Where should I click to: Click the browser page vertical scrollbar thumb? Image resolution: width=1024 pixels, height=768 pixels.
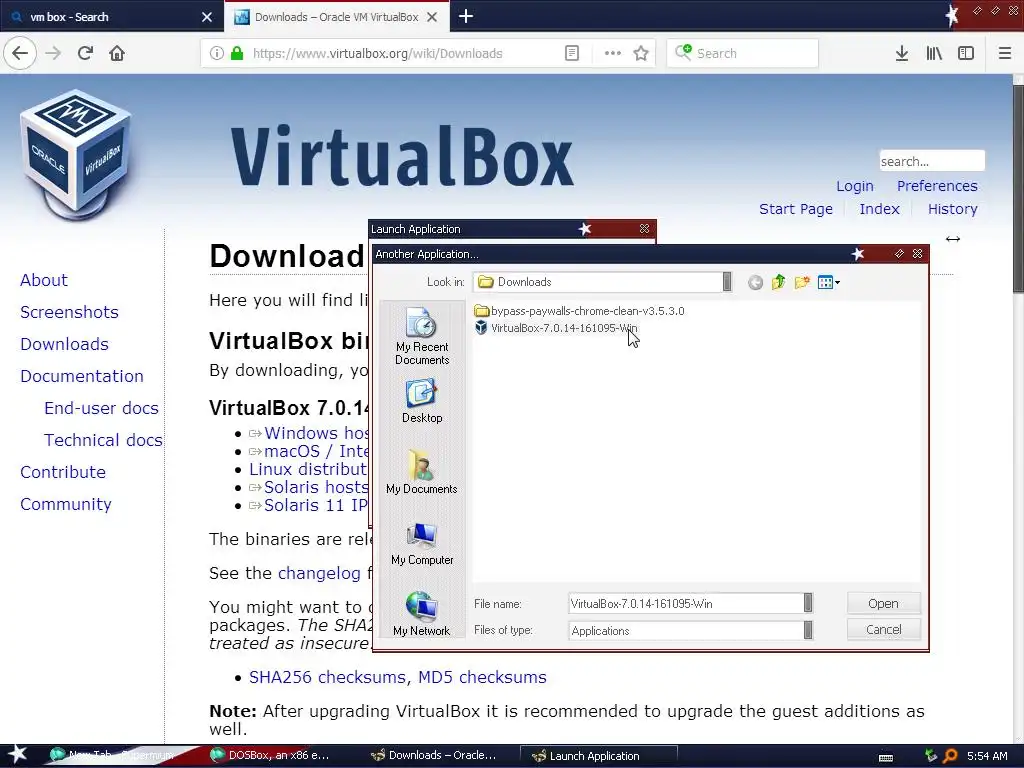pyautogui.click(x=1018, y=188)
